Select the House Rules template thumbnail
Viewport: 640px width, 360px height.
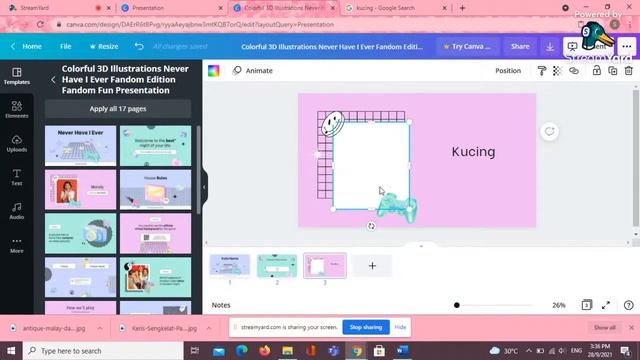tap(156, 190)
